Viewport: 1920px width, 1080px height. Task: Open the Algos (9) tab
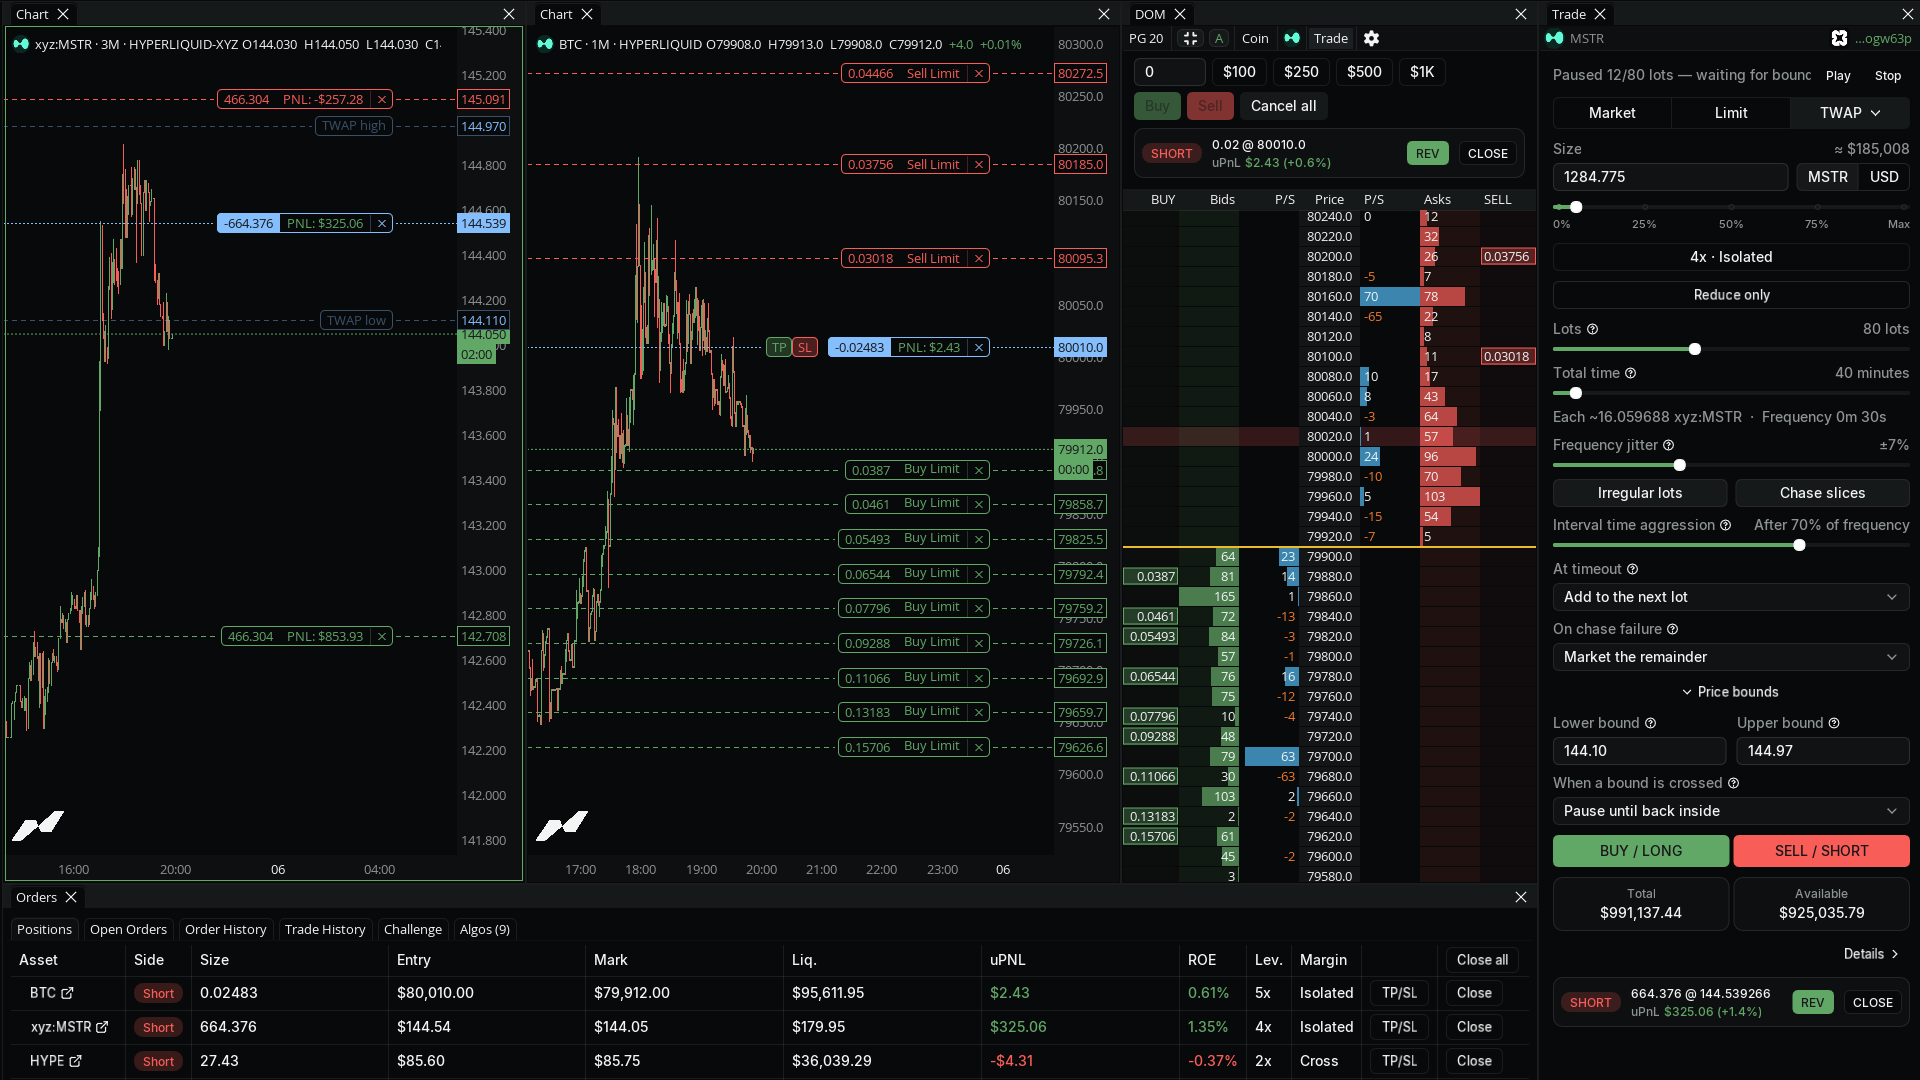pos(485,930)
